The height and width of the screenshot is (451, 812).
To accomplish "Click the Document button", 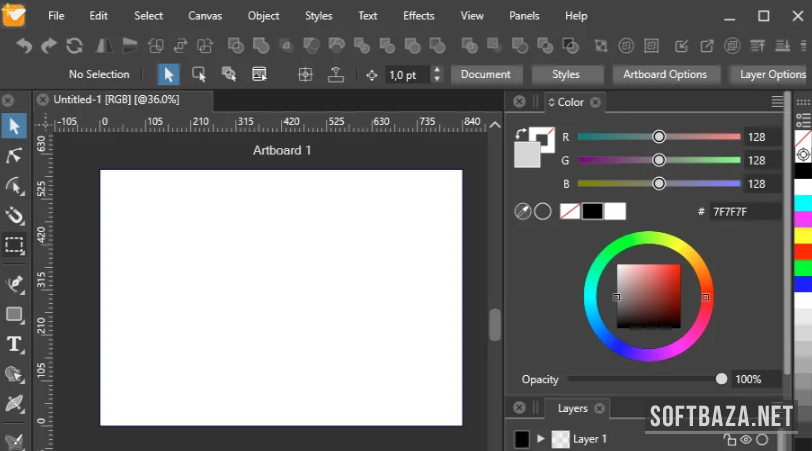I will coord(486,75).
